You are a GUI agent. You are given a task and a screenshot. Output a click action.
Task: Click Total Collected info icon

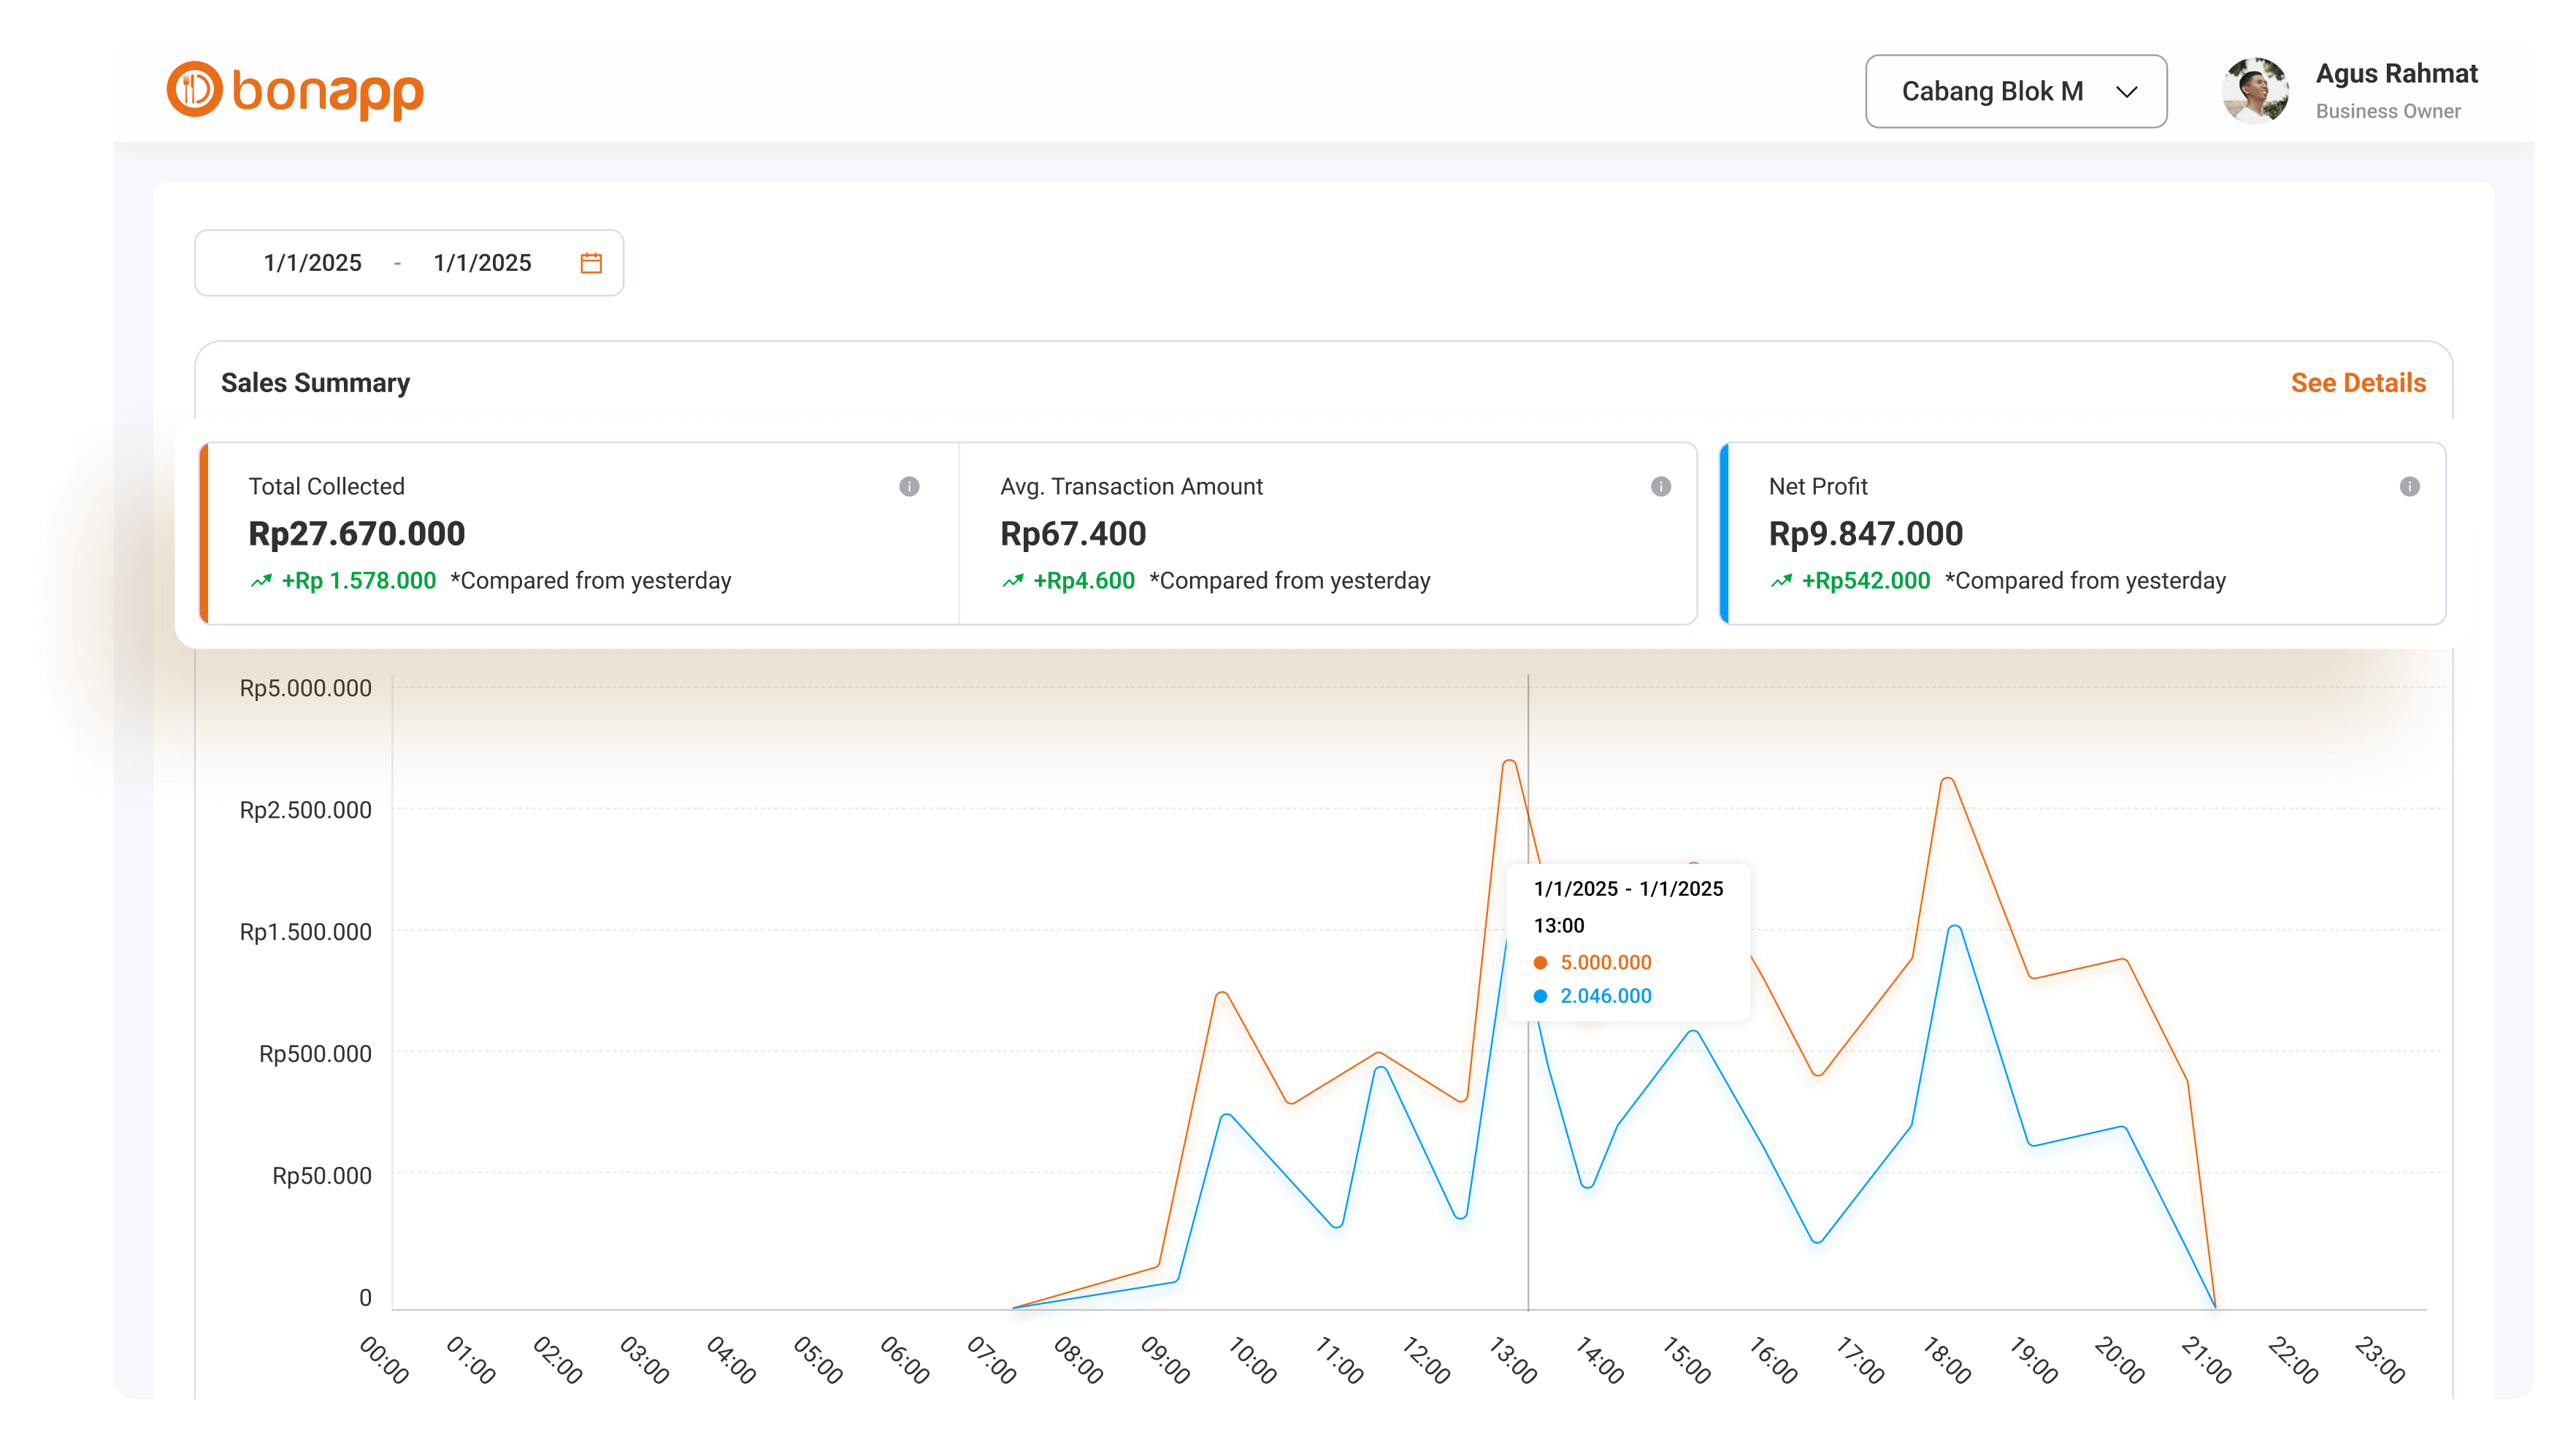click(909, 487)
